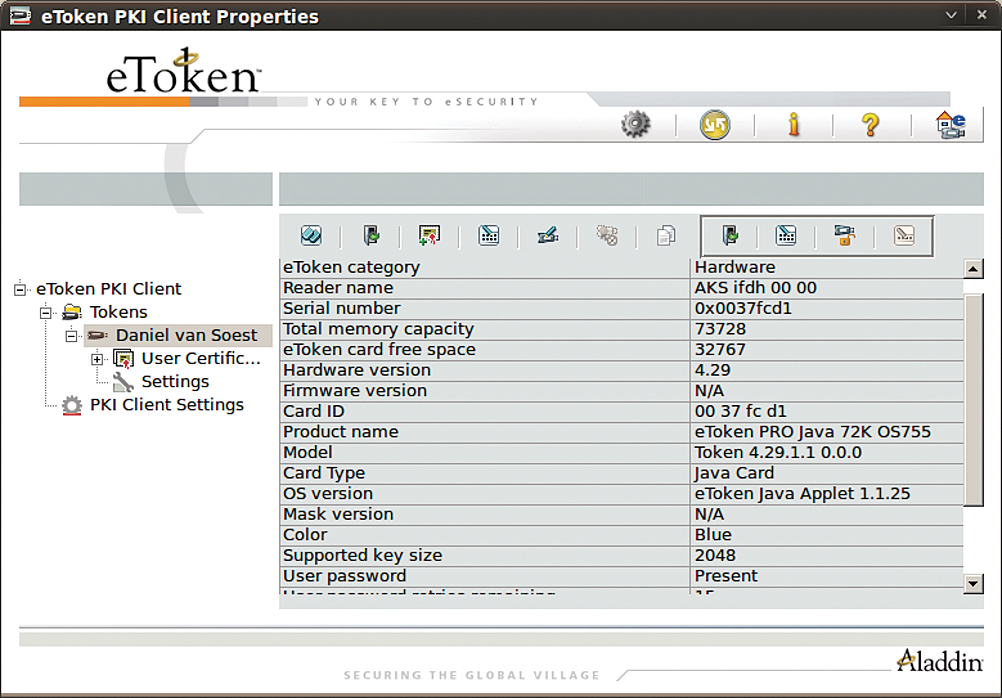Click the yellow Refresh icon

714,125
